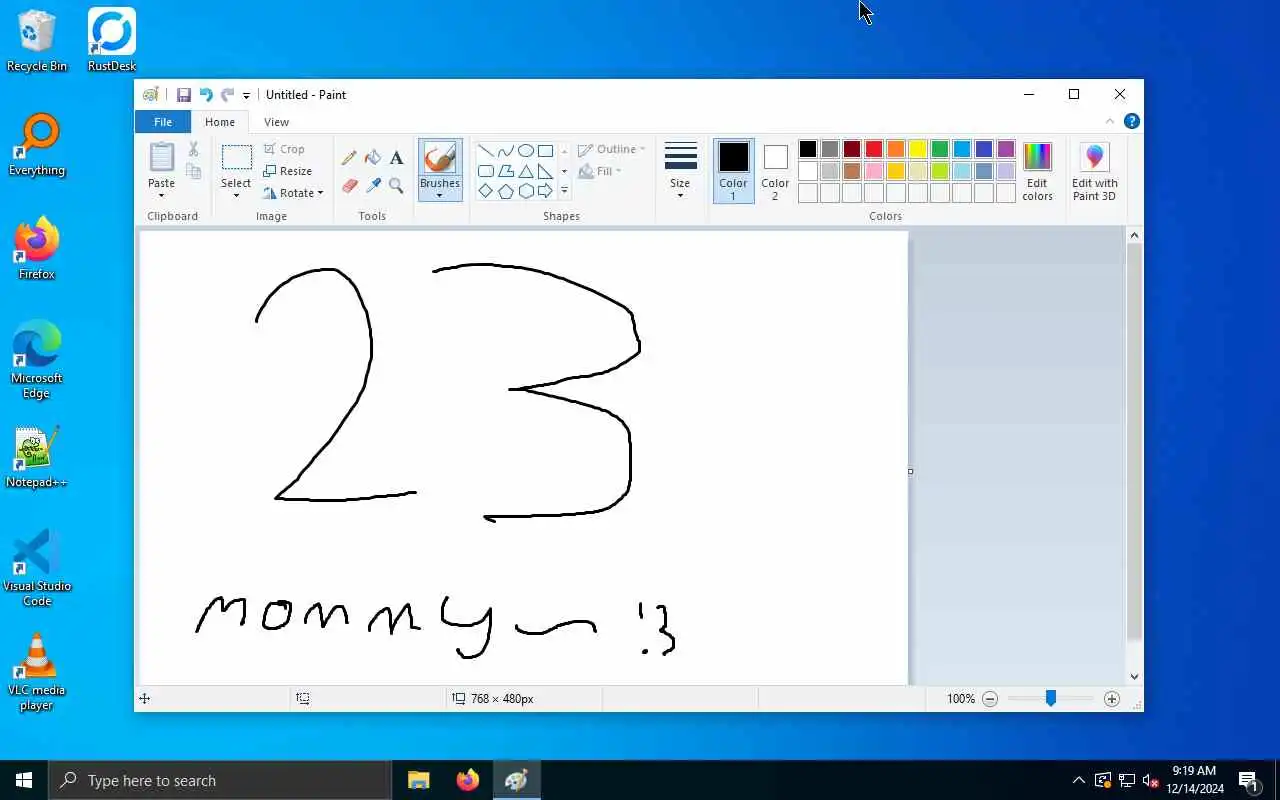
Task: Open the notification center icon
Action: click(x=1249, y=780)
